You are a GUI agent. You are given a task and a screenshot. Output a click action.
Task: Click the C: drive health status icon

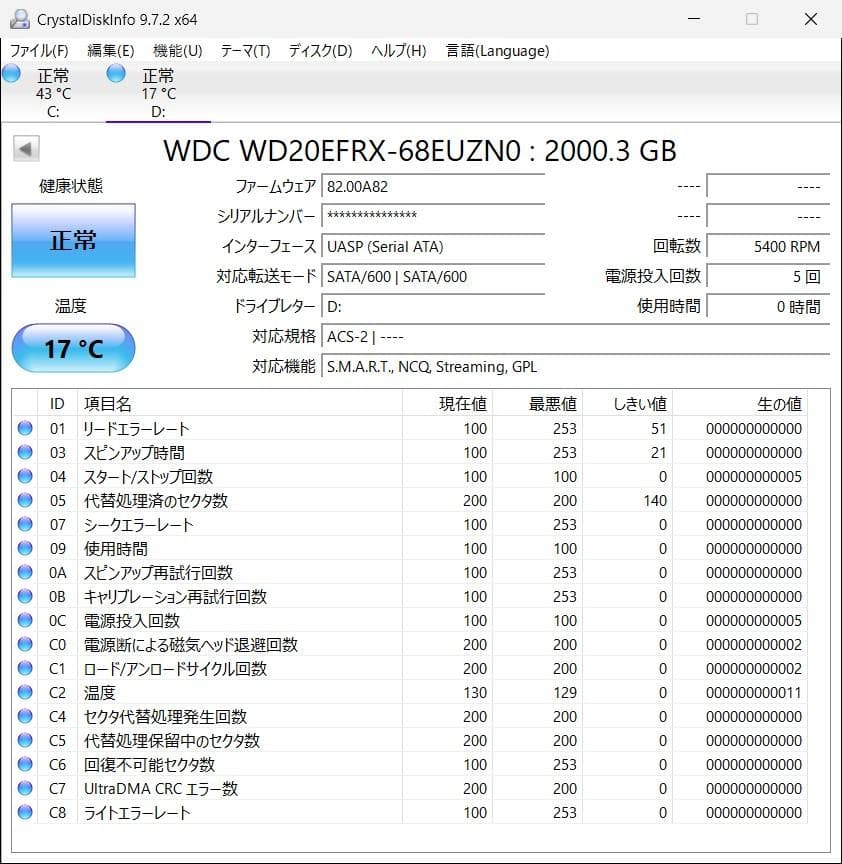(x=11, y=73)
